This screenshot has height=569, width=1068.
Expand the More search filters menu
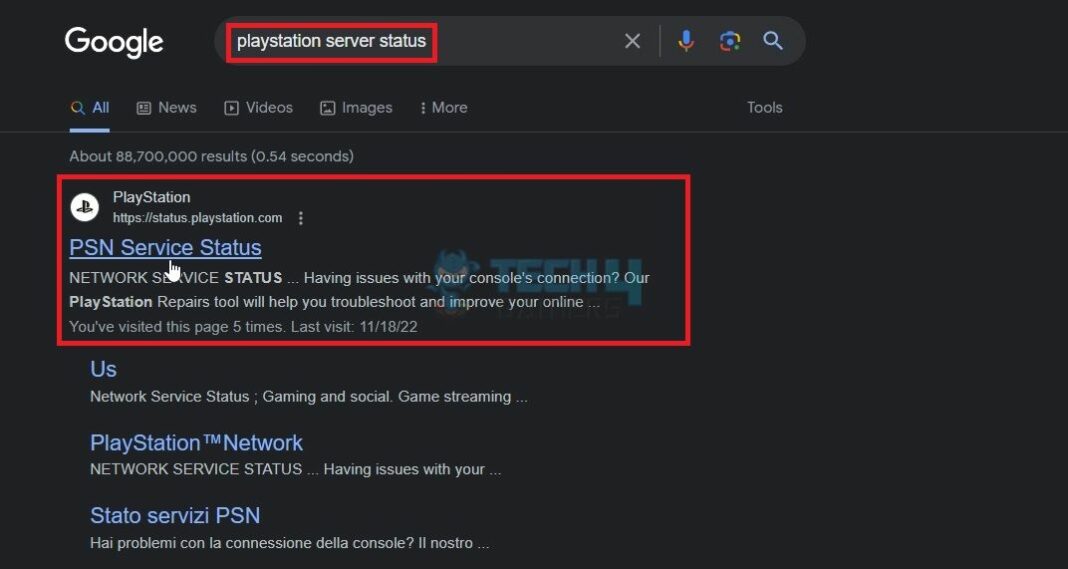(443, 108)
